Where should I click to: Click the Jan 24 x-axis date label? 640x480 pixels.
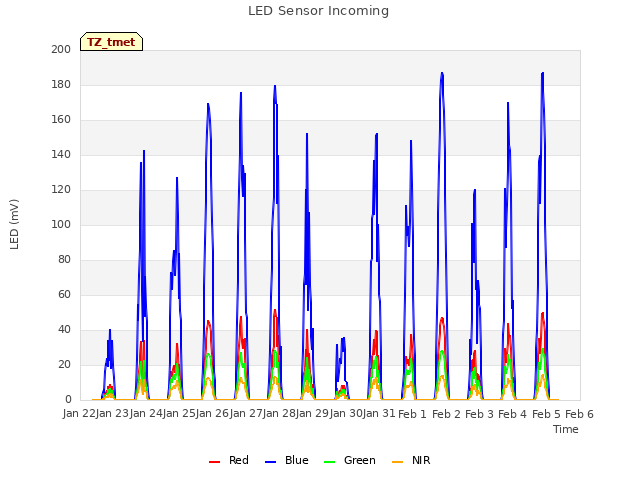(x=146, y=414)
